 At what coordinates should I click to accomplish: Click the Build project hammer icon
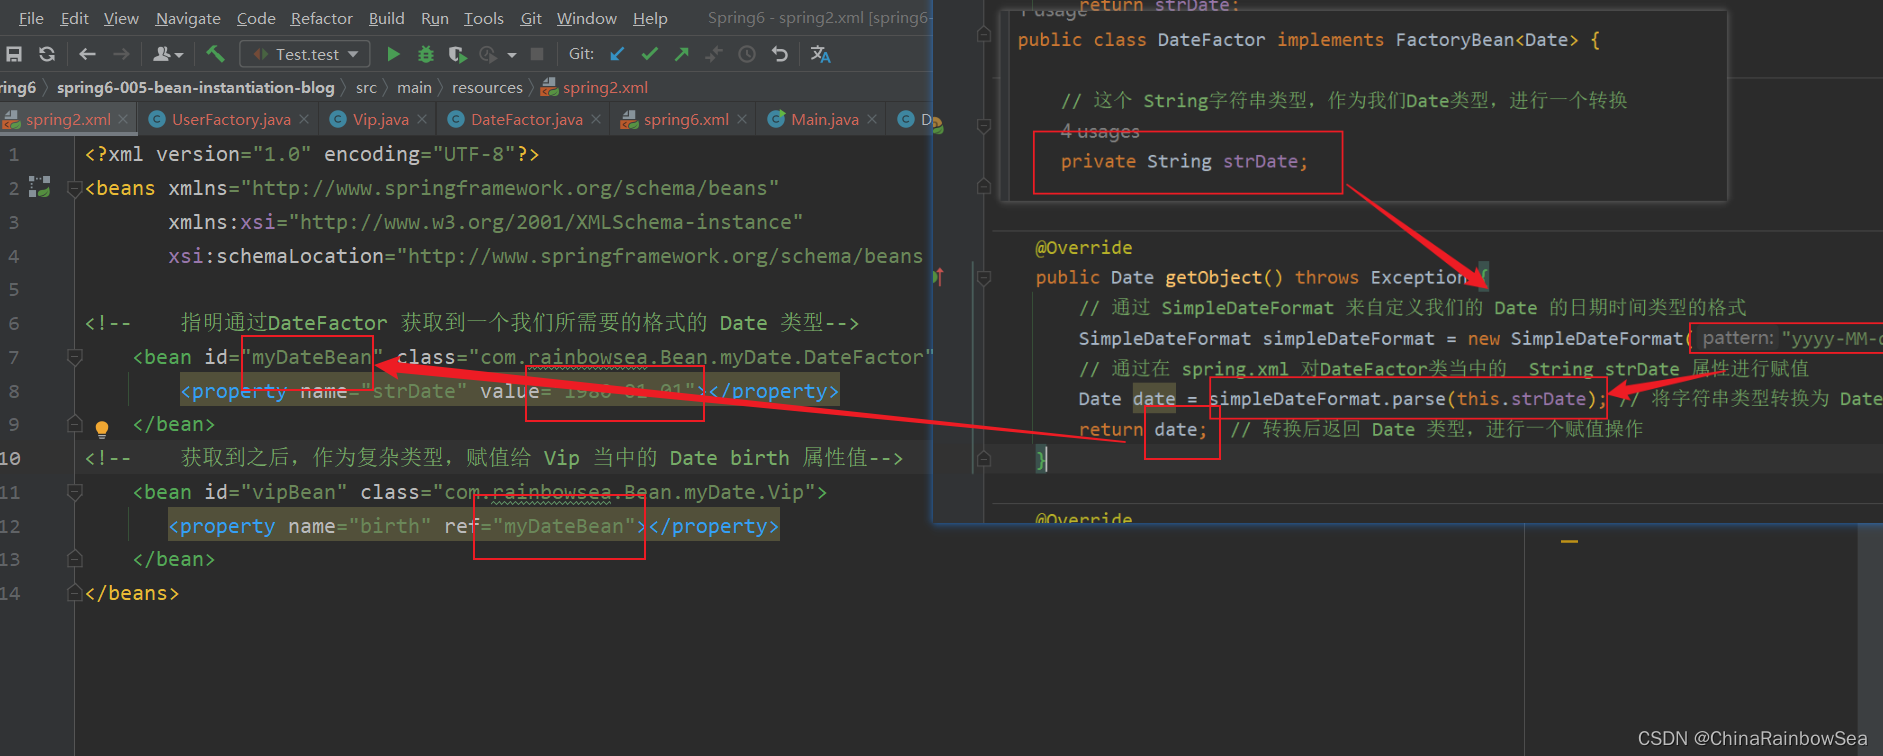(x=215, y=54)
